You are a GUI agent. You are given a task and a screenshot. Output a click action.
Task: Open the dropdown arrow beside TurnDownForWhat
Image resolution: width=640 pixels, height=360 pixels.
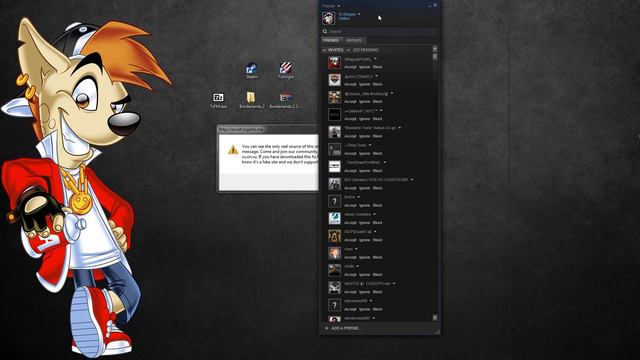(384, 162)
